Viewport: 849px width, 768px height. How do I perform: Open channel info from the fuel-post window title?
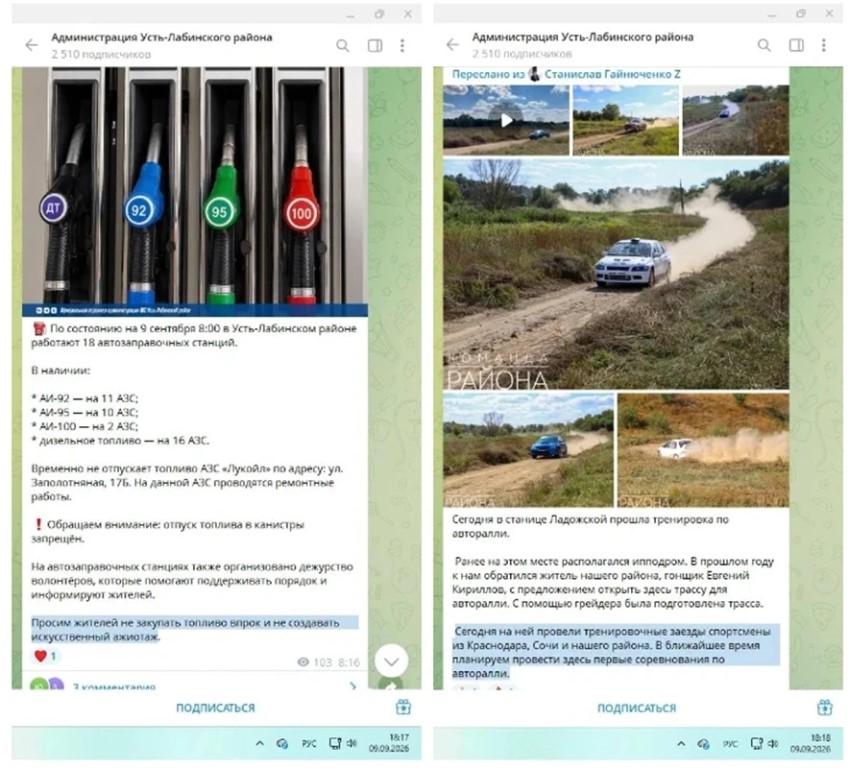[x=161, y=37]
